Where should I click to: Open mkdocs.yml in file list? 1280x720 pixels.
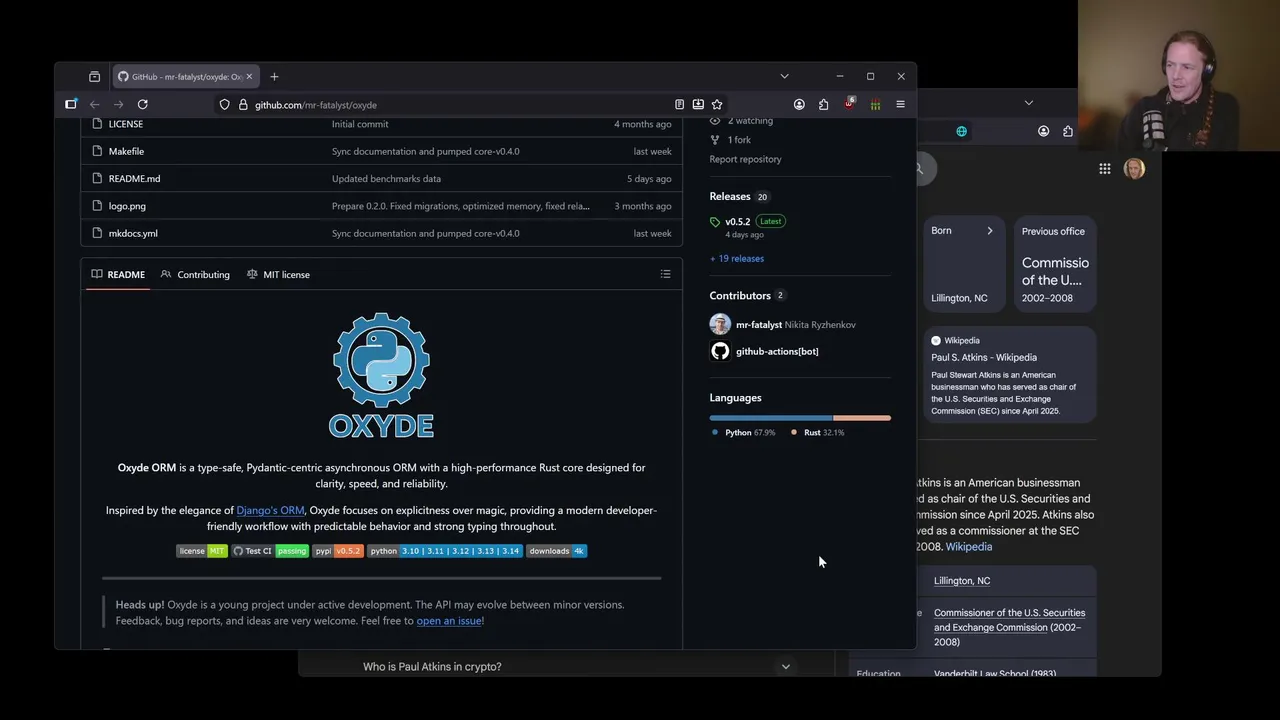point(133,233)
